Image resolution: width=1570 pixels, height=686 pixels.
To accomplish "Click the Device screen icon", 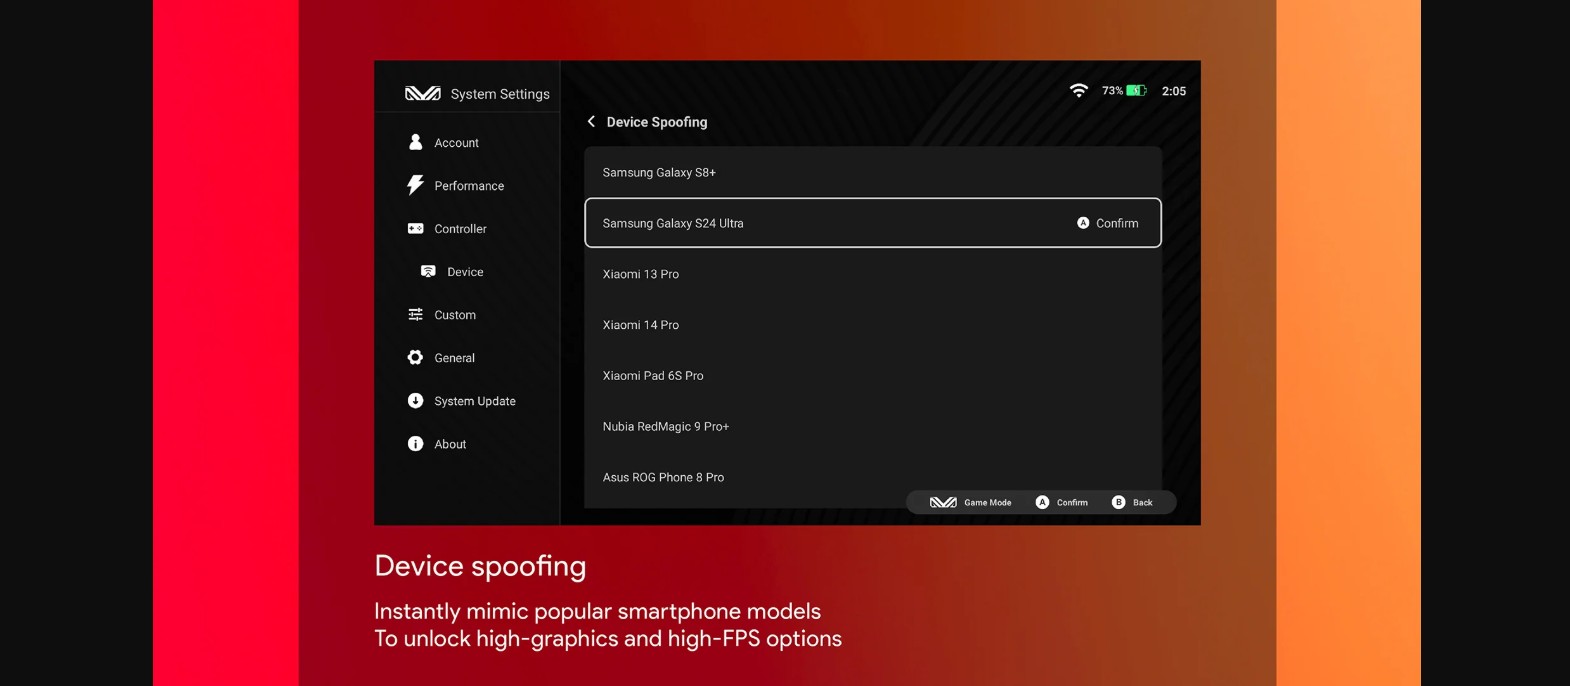I will pyautogui.click(x=428, y=271).
